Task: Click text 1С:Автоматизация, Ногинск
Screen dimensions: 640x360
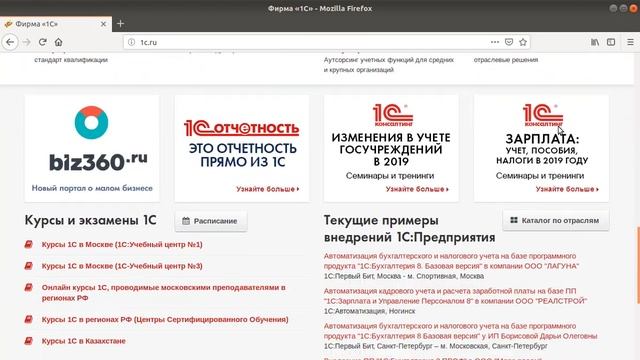Action: coord(369,311)
